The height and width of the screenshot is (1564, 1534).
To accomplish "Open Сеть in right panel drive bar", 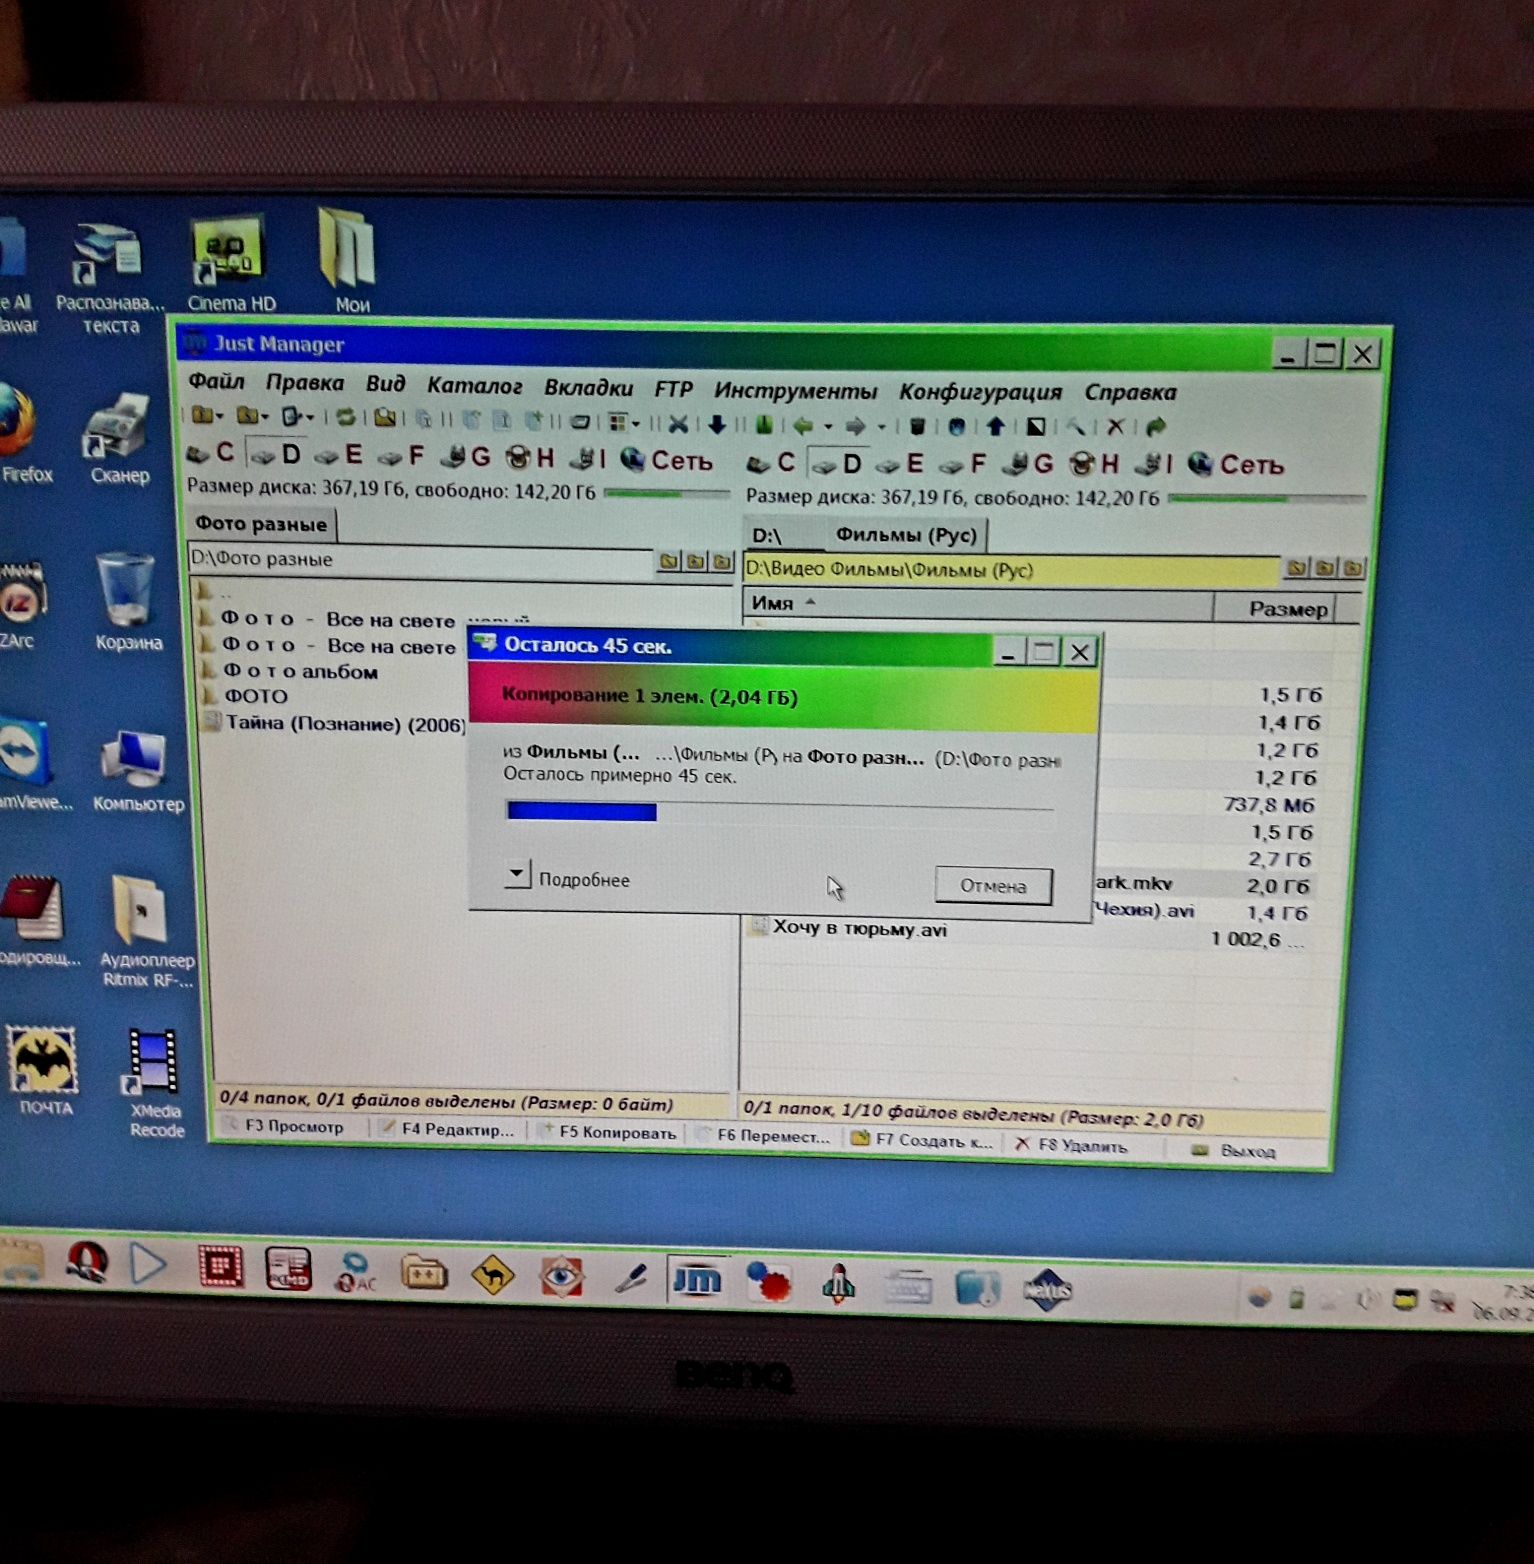I will pos(1236,465).
